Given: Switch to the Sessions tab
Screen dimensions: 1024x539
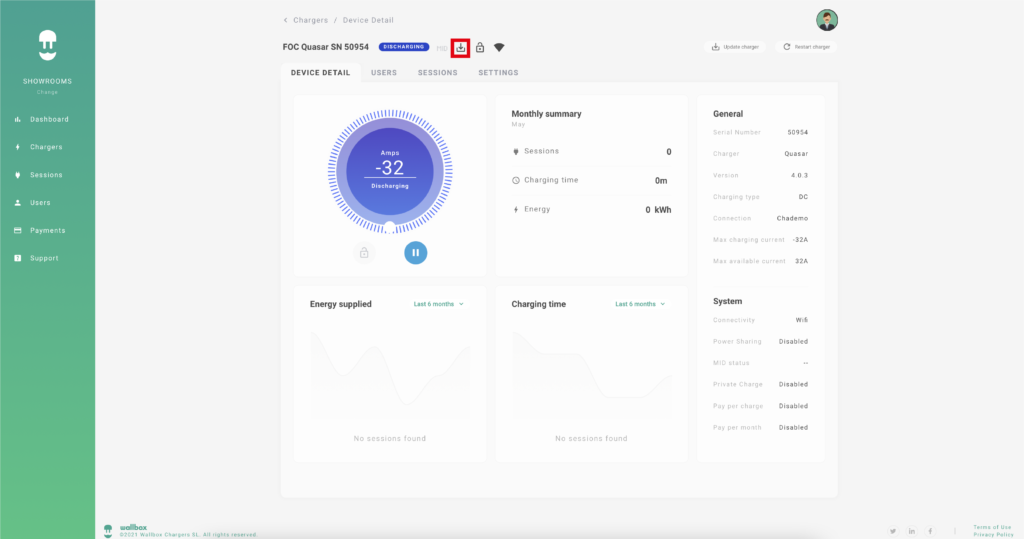Looking at the screenshot, I should point(438,73).
